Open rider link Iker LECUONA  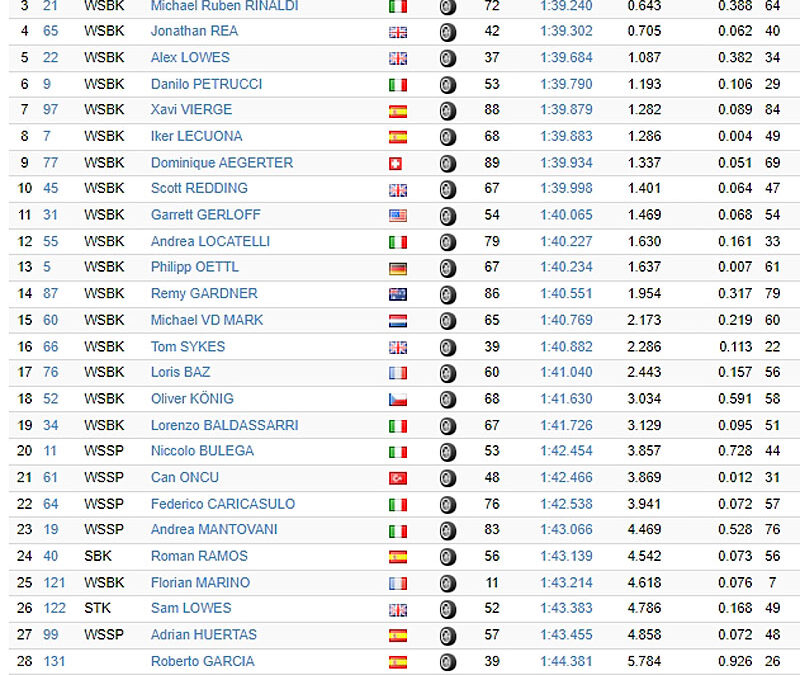(x=196, y=136)
